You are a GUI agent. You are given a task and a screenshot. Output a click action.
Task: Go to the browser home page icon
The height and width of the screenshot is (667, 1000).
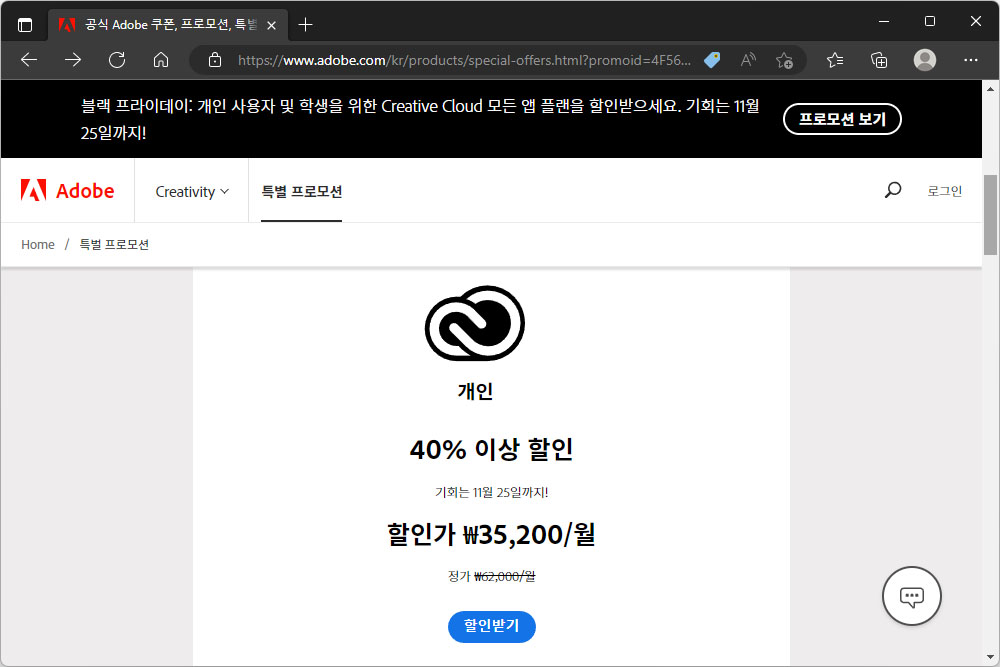(x=161, y=60)
